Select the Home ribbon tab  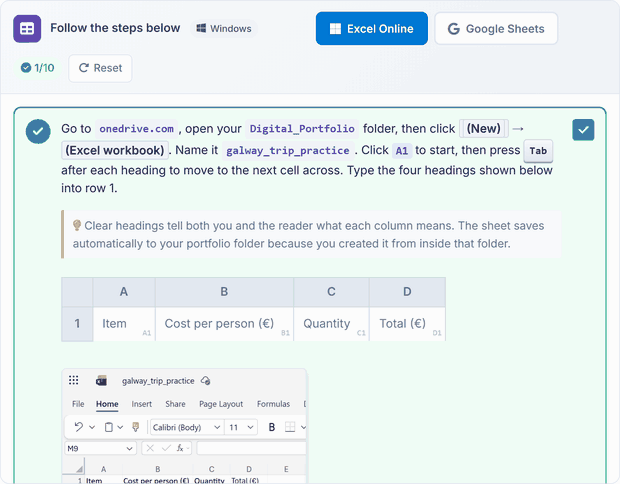pos(107,404)
